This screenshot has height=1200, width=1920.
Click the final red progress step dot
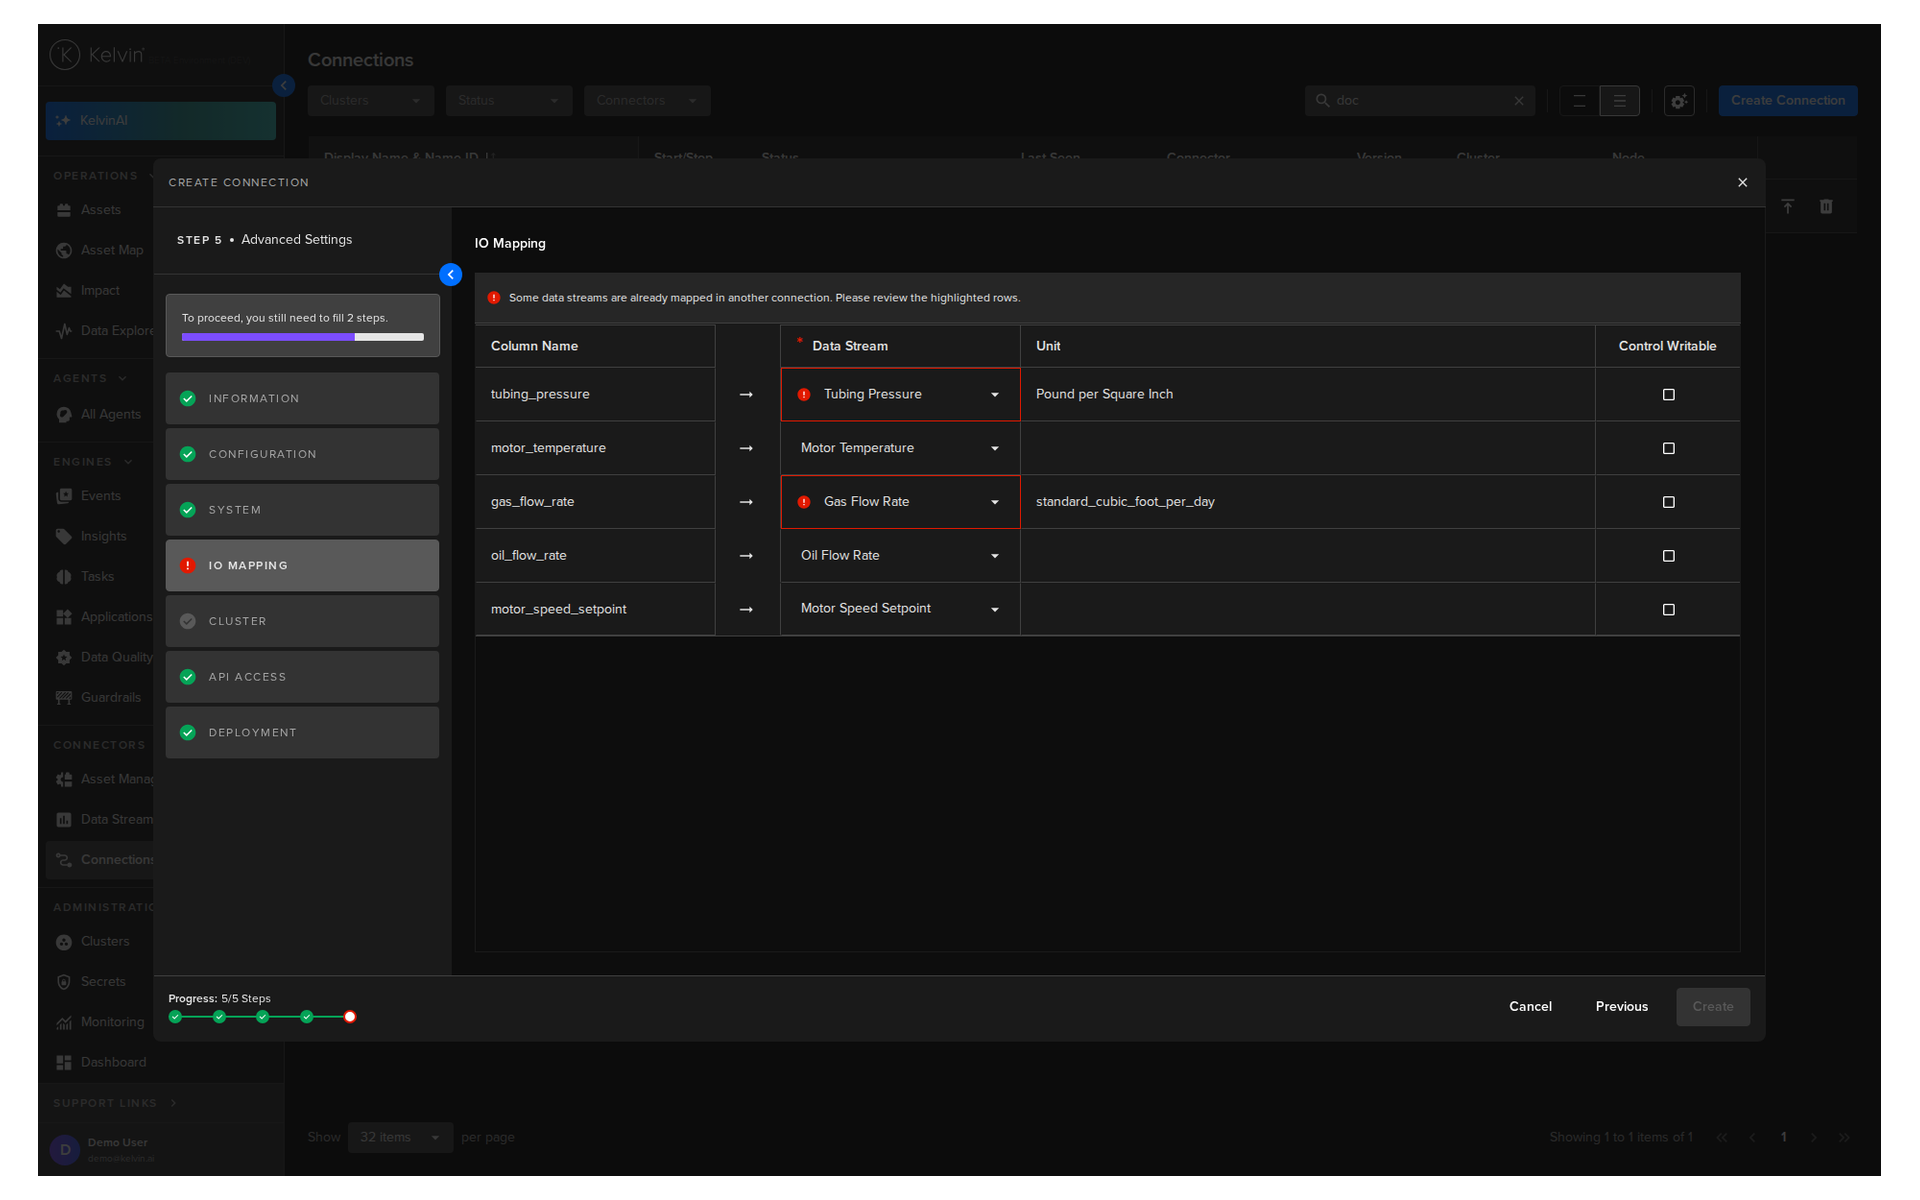[x=350, y=1018]
